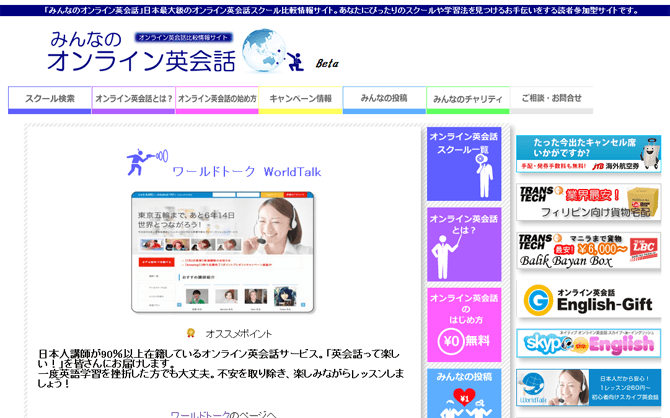Open the オンライン英会話スクール一覧 sidebar tile

coord(464,164)
